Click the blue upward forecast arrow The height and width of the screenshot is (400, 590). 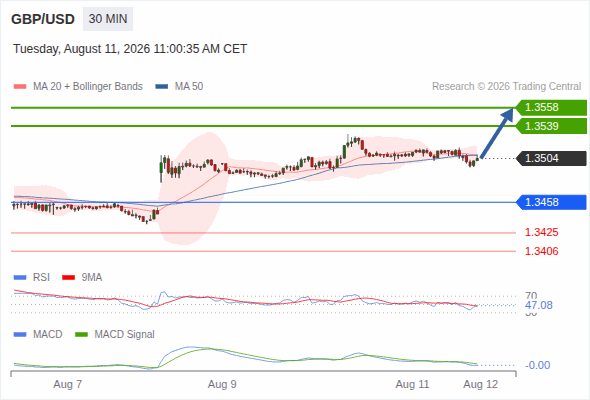tap(497, 133)
